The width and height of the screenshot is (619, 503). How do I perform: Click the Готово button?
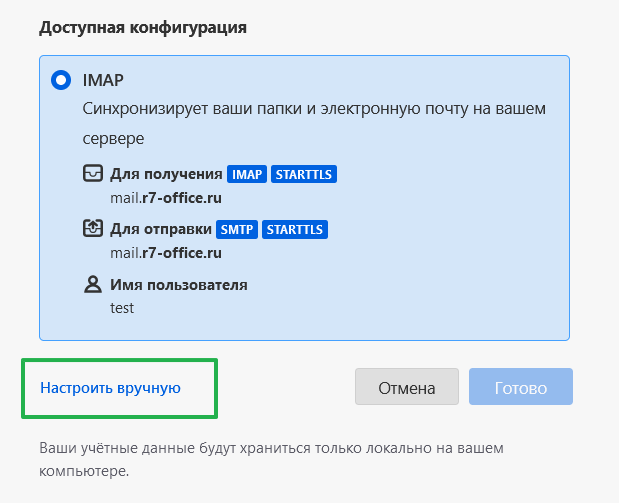coord(521,387)
